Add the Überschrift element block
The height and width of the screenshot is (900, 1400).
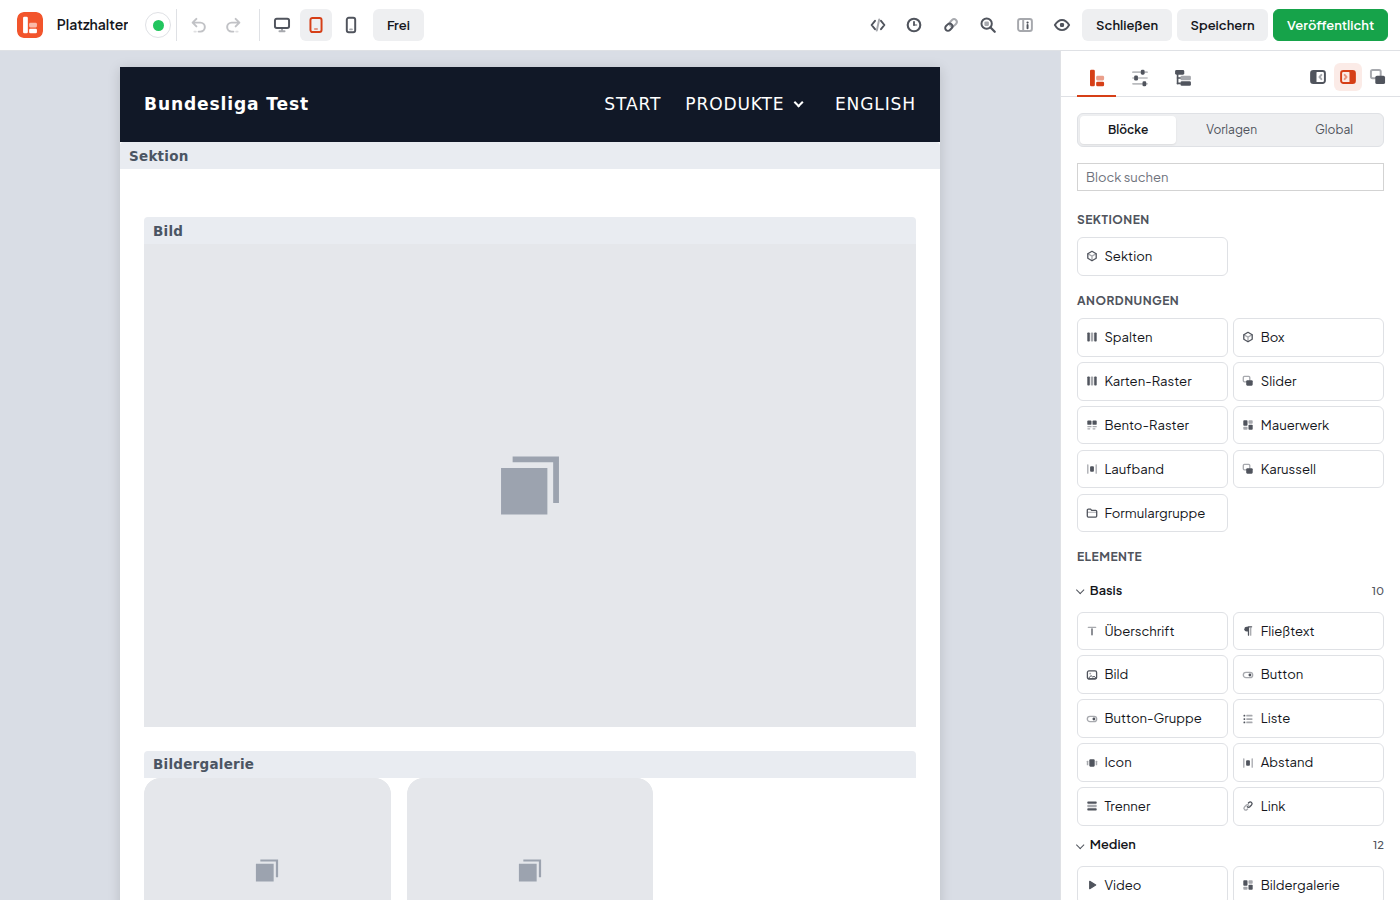pyautogui.click(x=1152, y=632)
